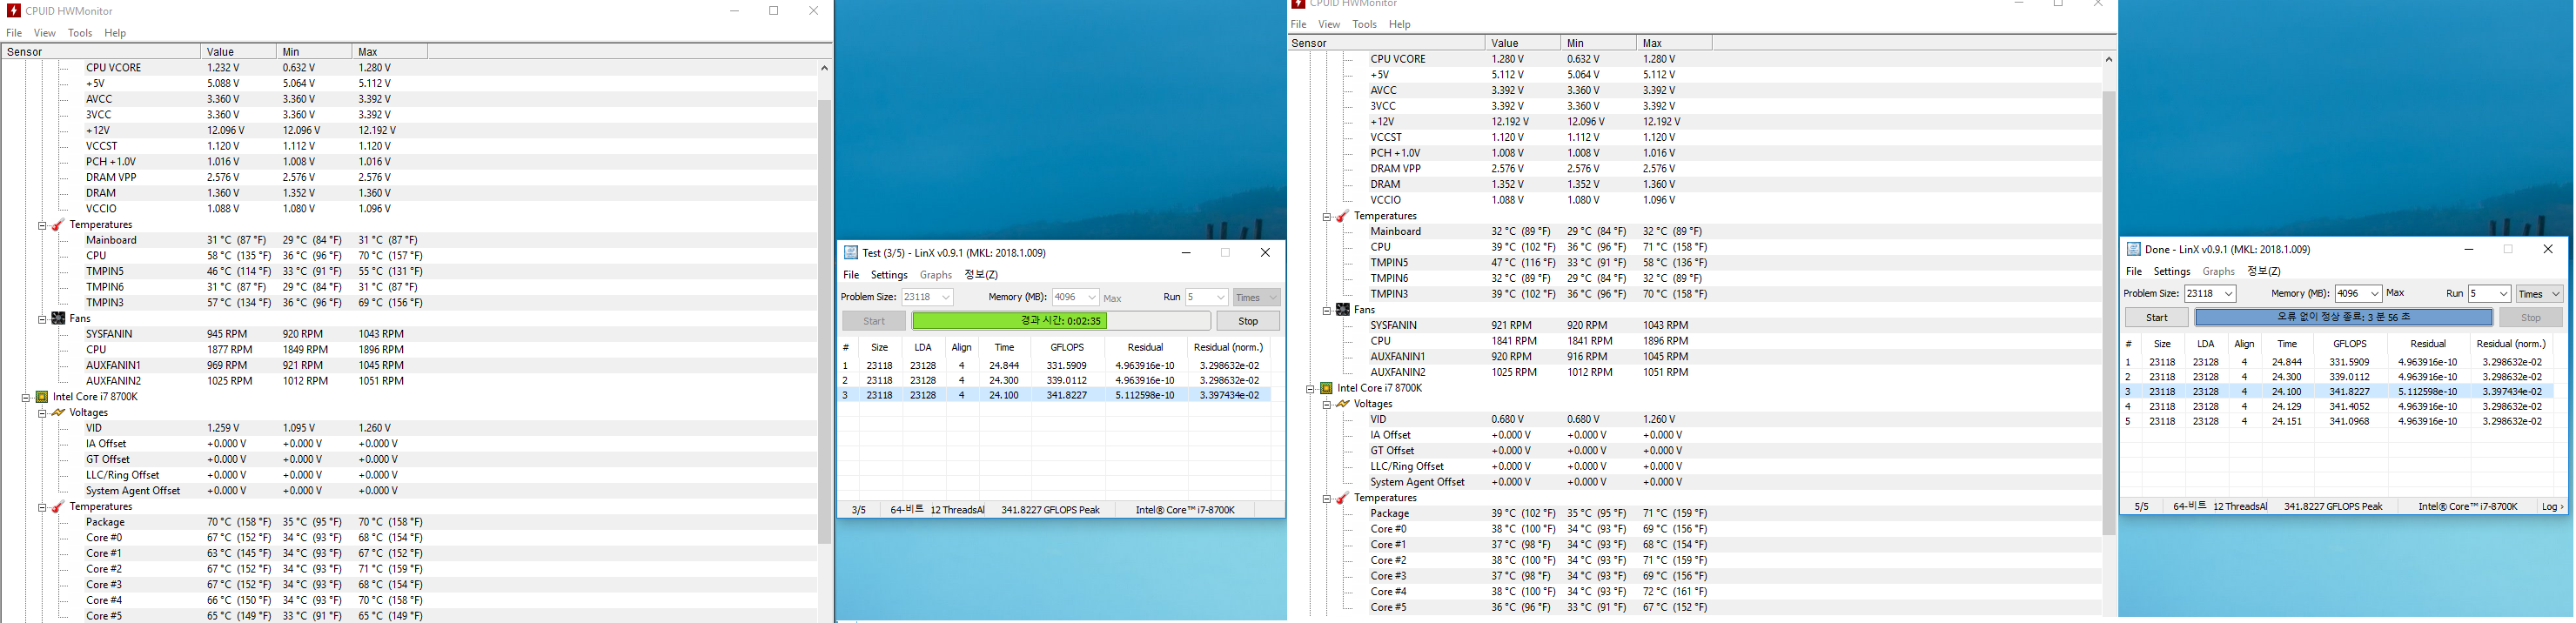Screen dimensions: 2576x623
Task: Open View menu in left HWMonitor window
Action: pos(45,33)
